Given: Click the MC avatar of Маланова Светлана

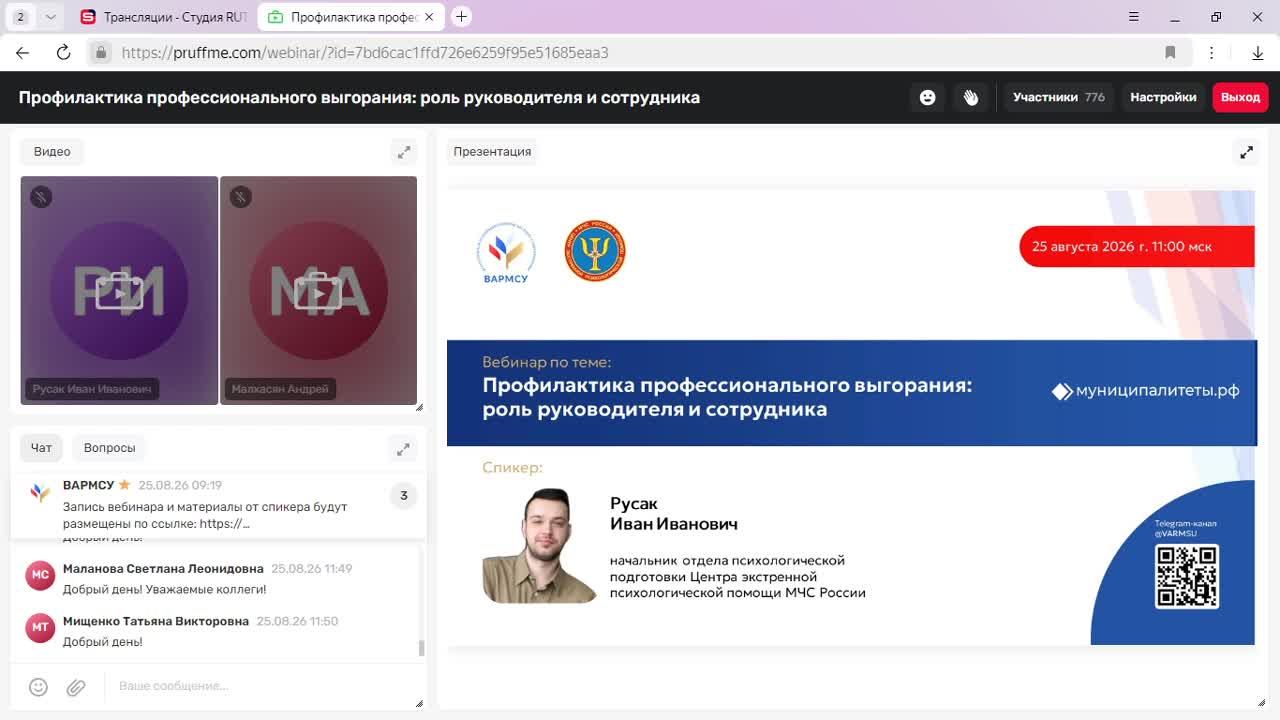Looking at the screenshot, I should point(40,575).
